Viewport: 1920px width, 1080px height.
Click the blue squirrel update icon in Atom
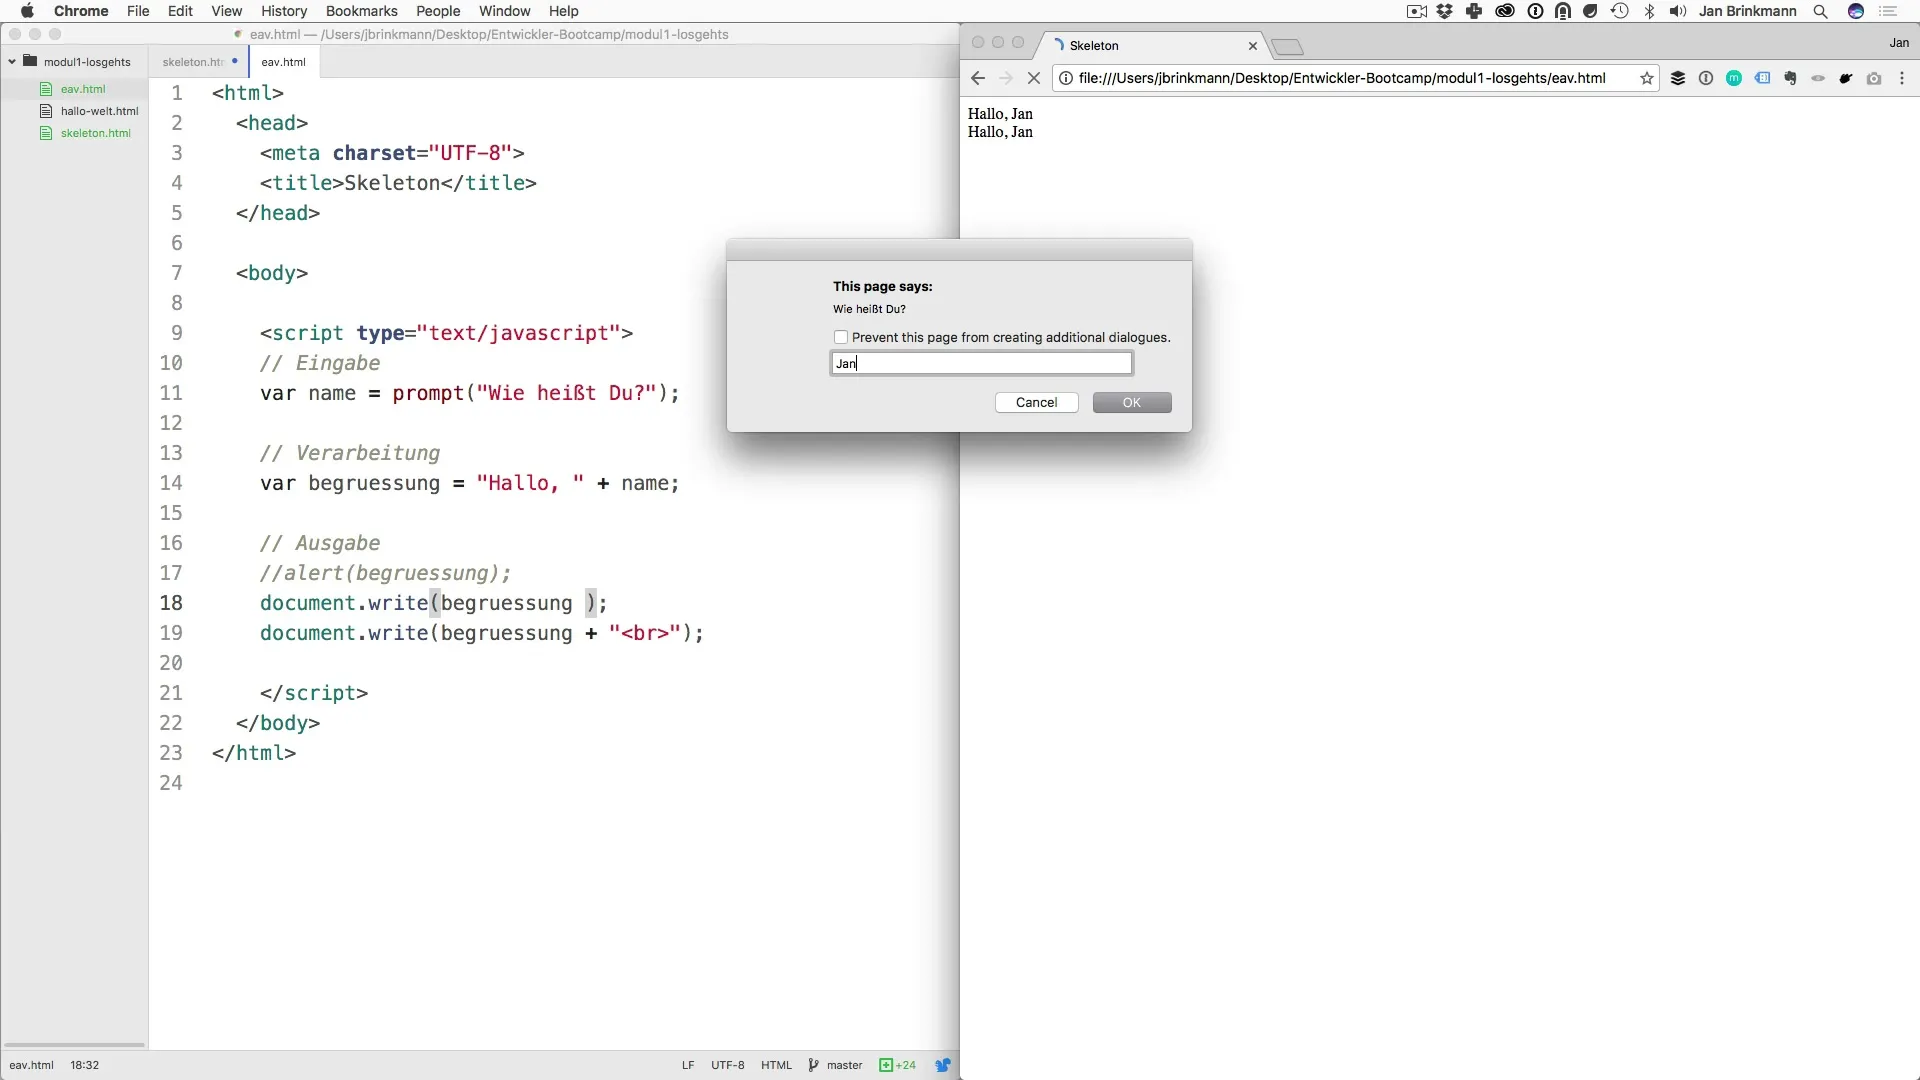[942, 1065]
